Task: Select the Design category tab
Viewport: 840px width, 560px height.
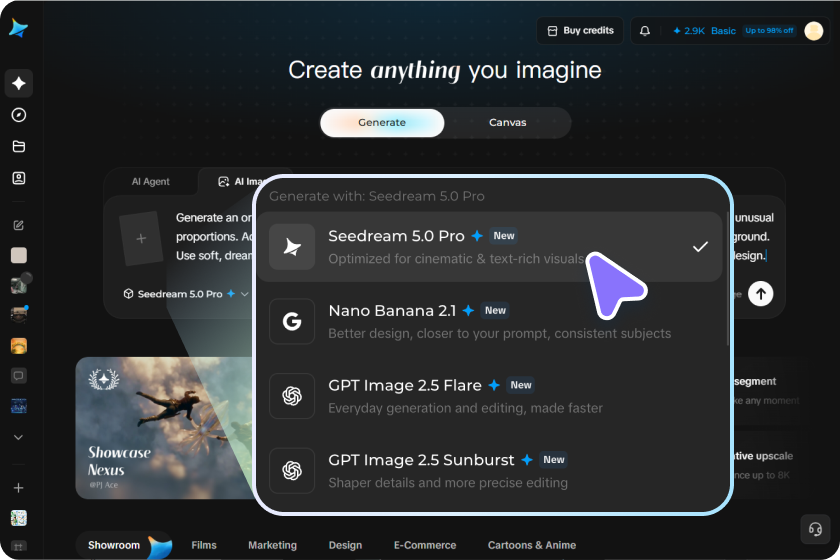Action: [345, 545]
